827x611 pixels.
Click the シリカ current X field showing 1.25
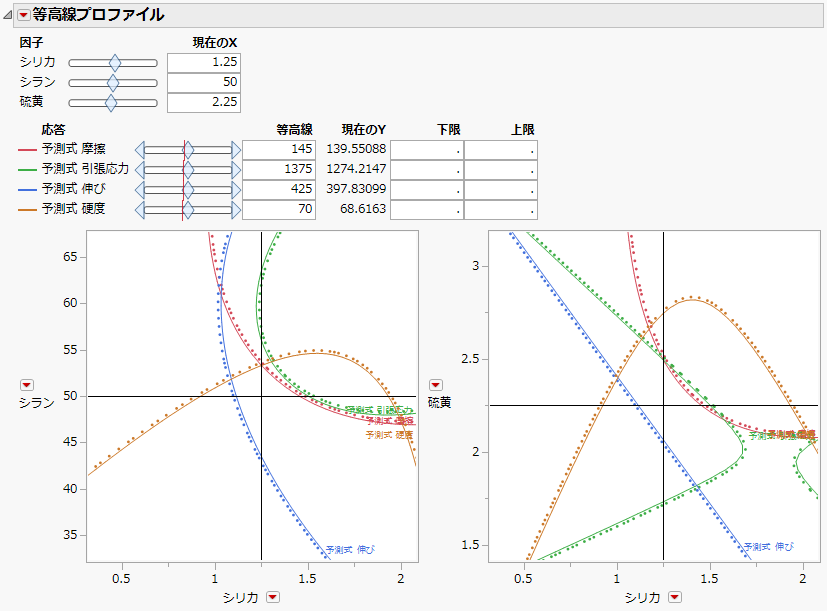[204, 63]
